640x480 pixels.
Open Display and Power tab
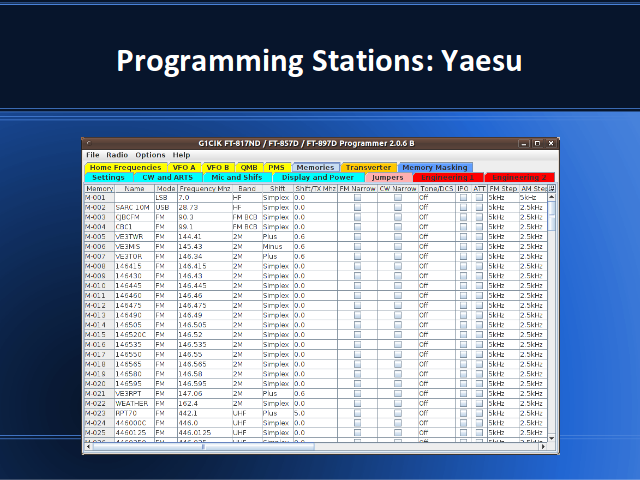pyautogui.click(x=318, y=178)
